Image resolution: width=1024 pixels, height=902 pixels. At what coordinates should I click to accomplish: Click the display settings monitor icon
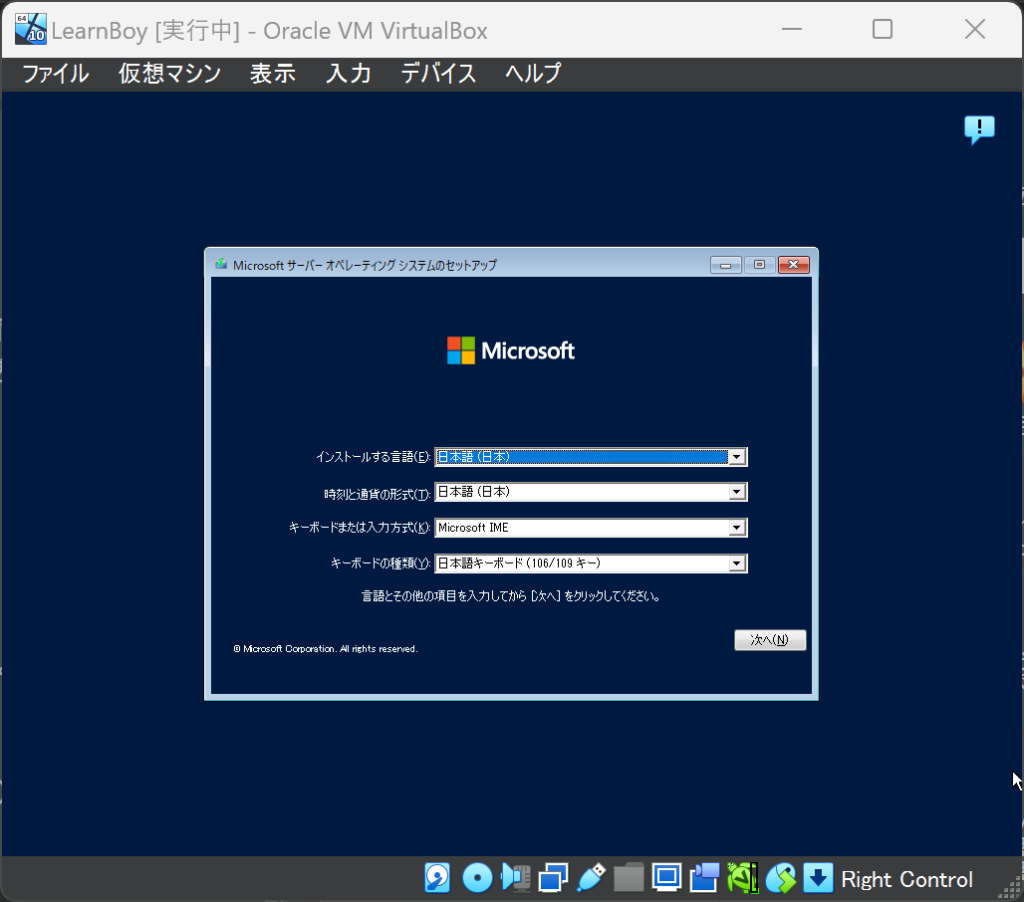tap(666, 878)
